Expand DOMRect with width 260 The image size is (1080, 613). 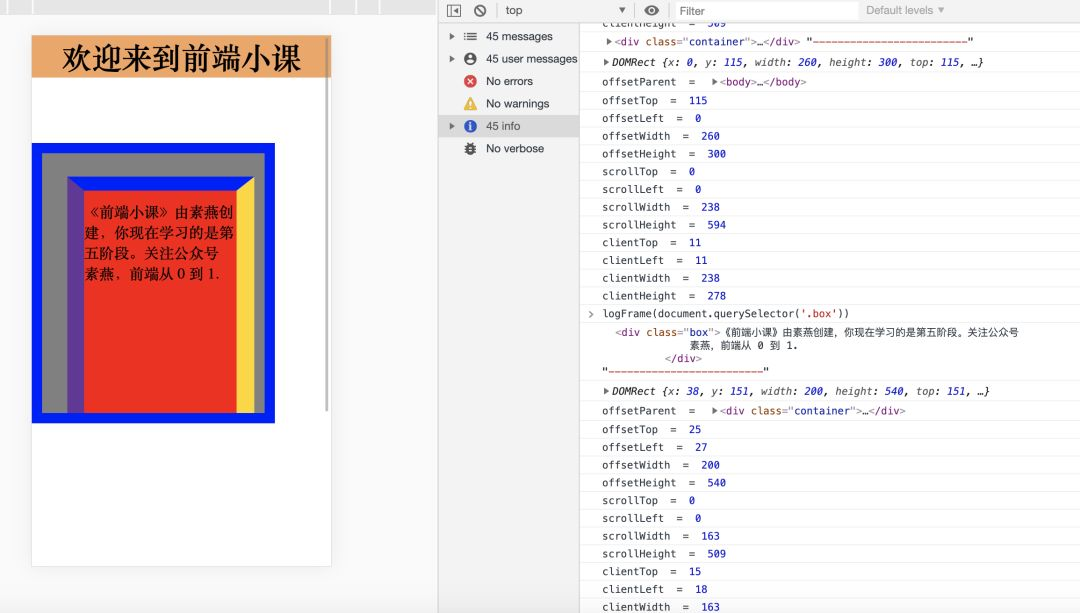(x=606, y=63)
